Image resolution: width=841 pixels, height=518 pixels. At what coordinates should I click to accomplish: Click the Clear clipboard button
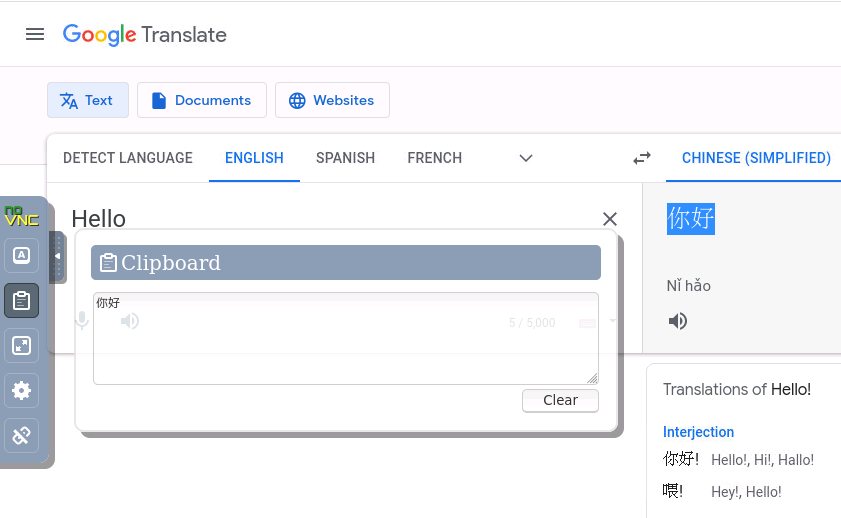click(560, 401)
